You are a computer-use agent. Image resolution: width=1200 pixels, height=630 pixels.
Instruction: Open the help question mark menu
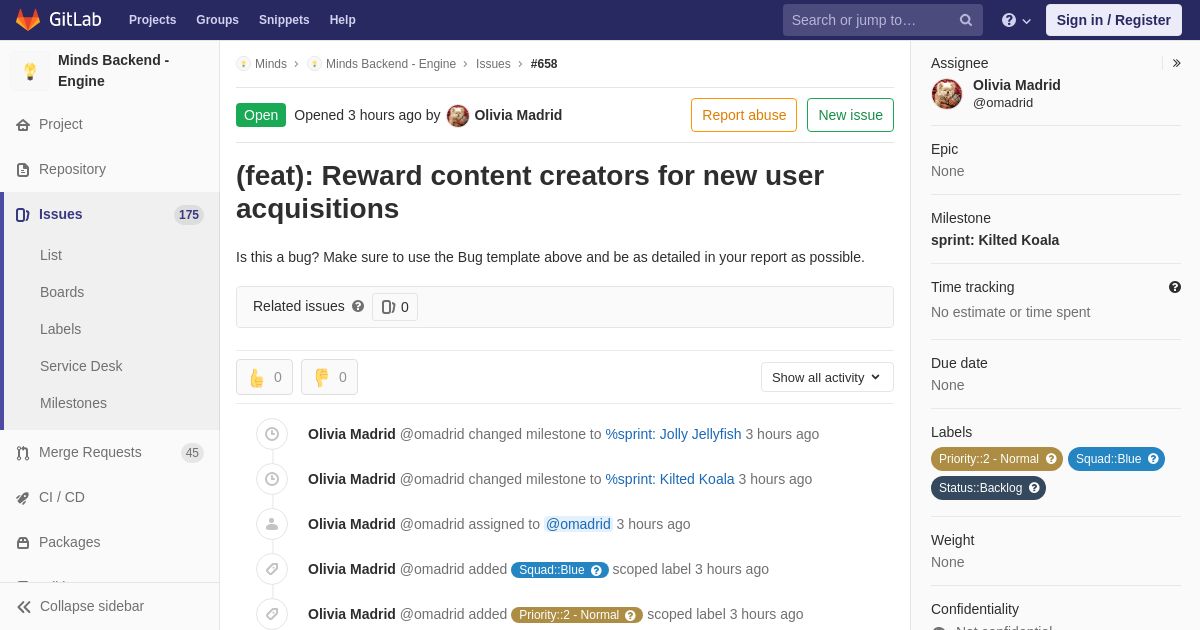pos(1016,20)
